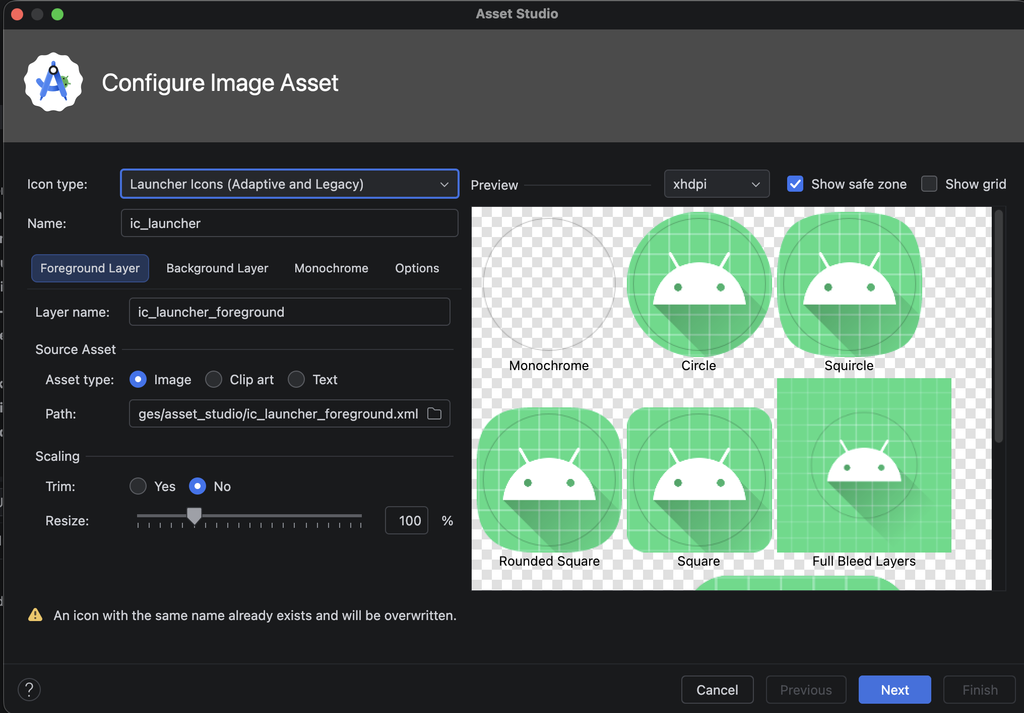Image resolution: width=1024 pixels, height=713 pixels.
Task: Click the Previous button
Action: point(806,689)
